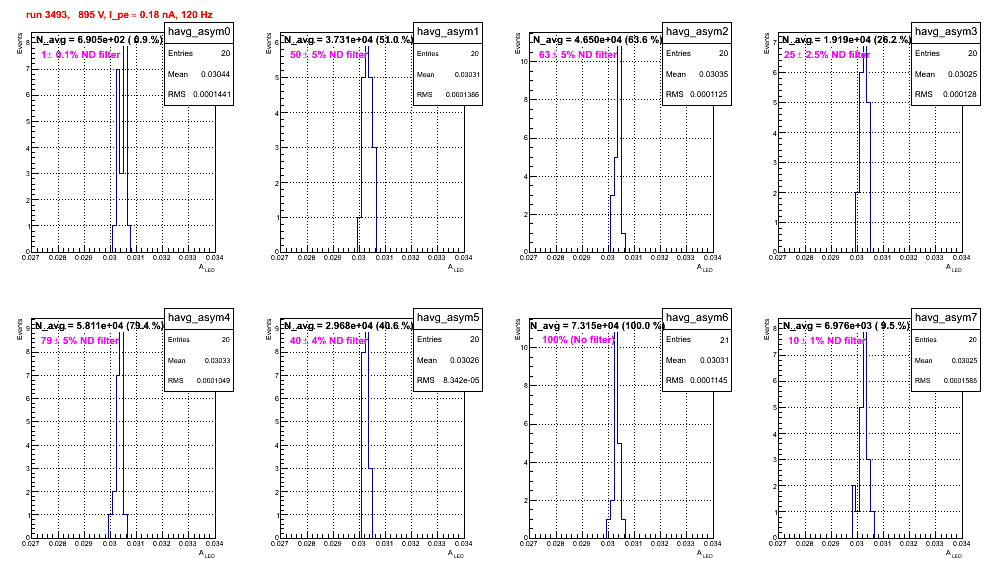Screen dimensions: 996x572
Task: Click RMS value 0.0001049 in havg_asym4 box
Action: pyautogui.click(x=213, y=381)
